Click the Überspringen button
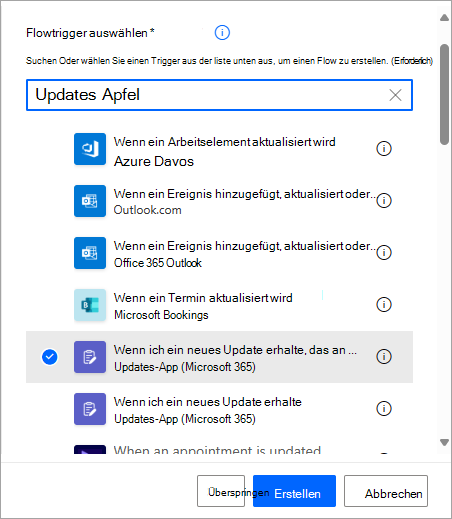452x519 pixels. pos(221,491)
